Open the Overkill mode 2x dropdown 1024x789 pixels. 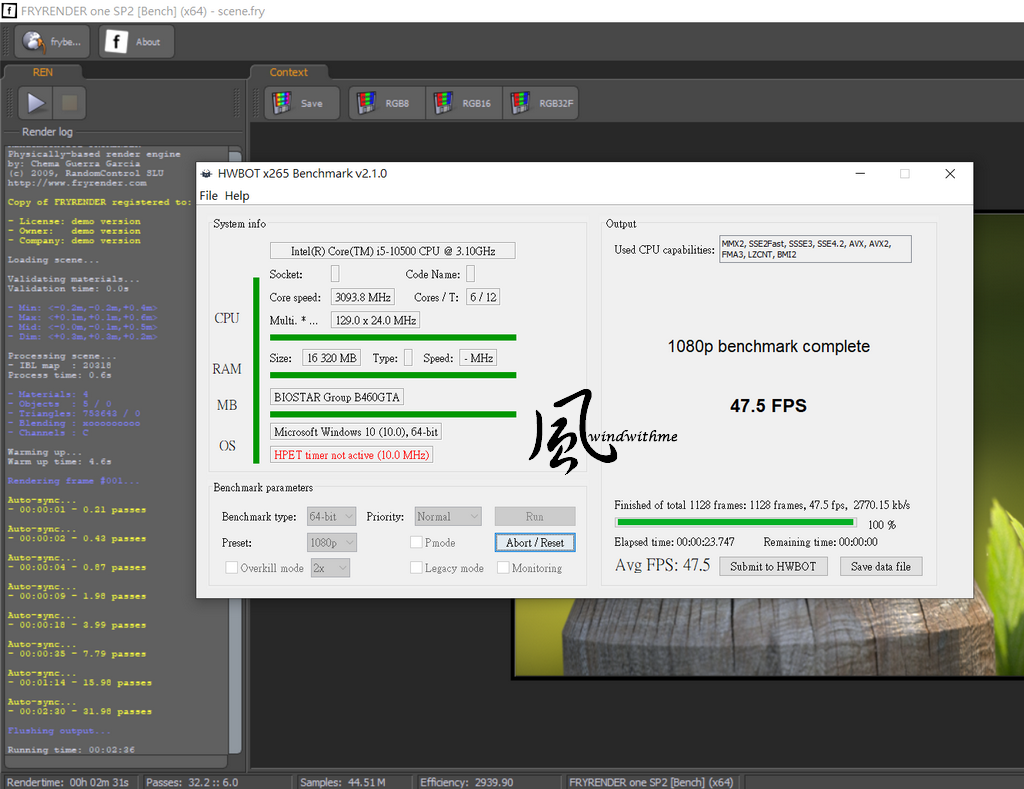(x=330, y=568)
